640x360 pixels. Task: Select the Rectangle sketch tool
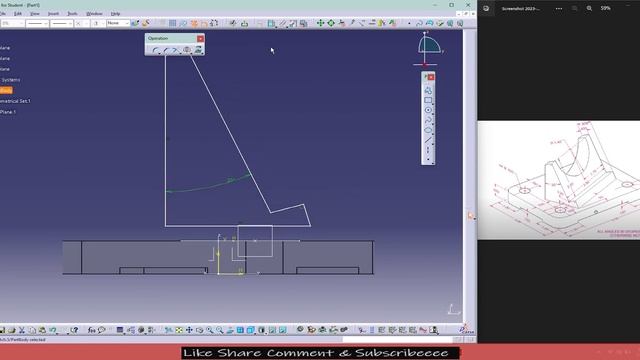click(x=428, y=100)
